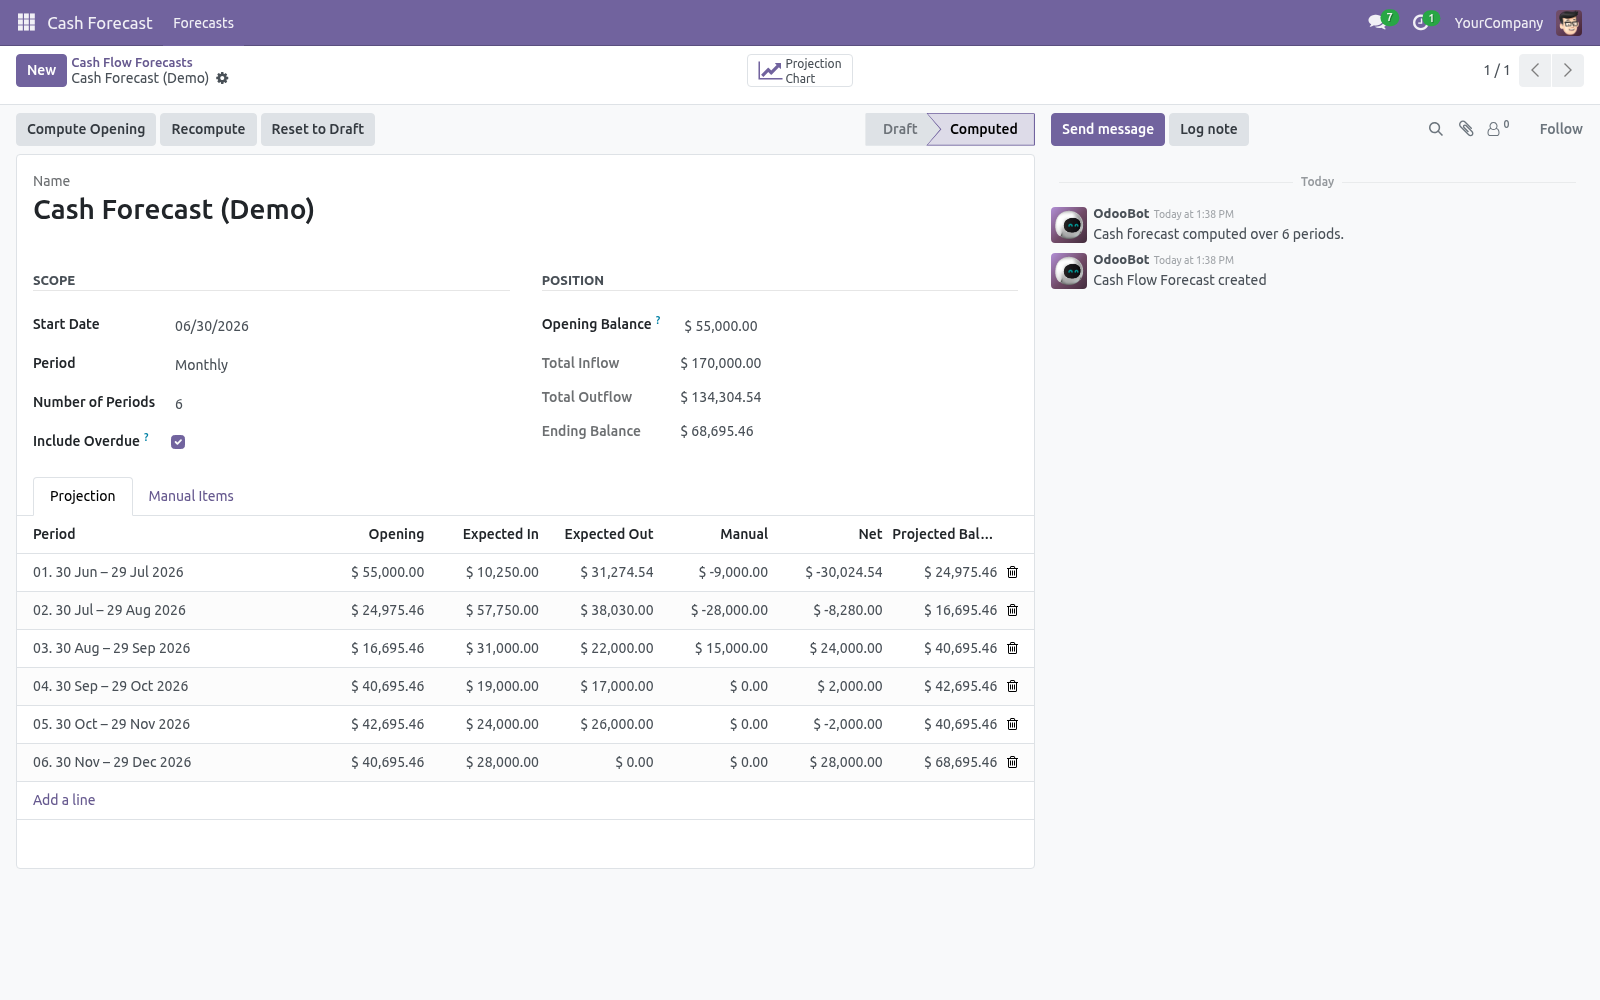Click the Total Outflow value $ 134,304.54
Image resolution: width=1600 pixels, height=1000 pixels.
tap(720, 397)
